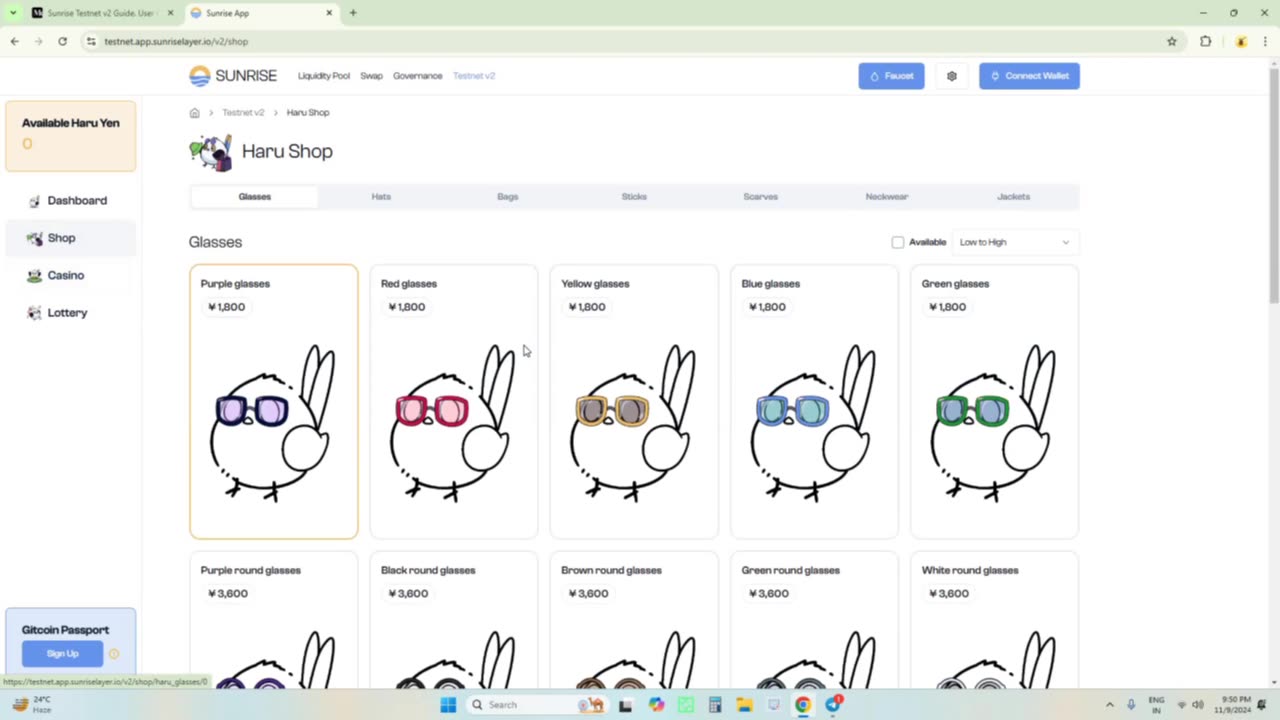This screenshot has width=1280, height=720.
Task: Click the taskbar weather widget
Action: click(x=32, y=705)
